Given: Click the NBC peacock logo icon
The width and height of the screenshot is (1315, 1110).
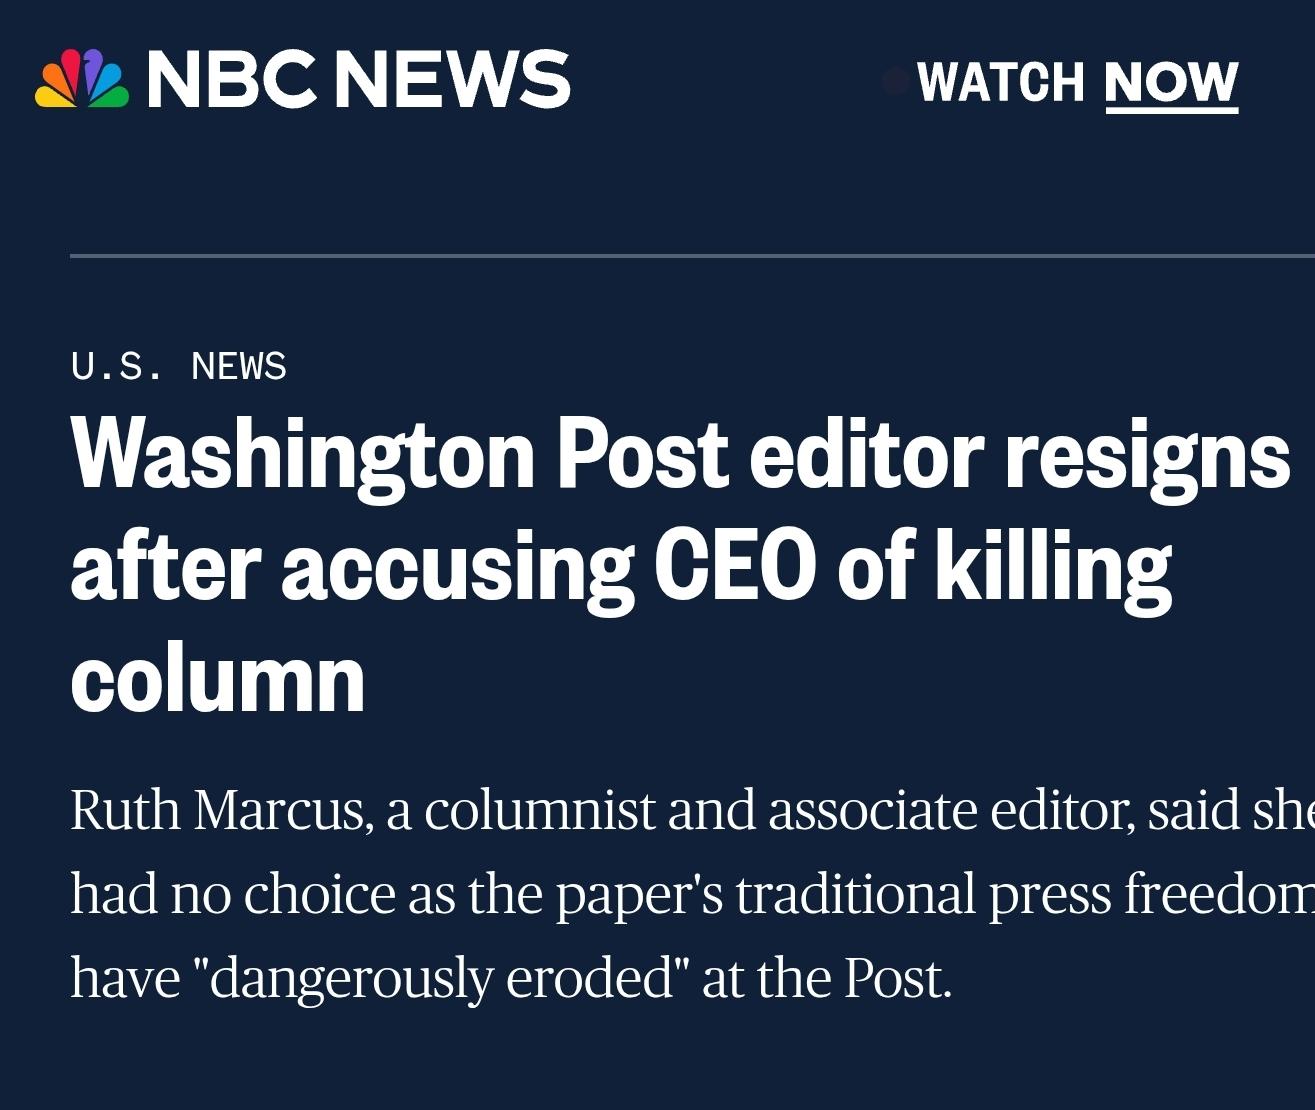Looking at the screenshot, I should click(x=82, y=79).
